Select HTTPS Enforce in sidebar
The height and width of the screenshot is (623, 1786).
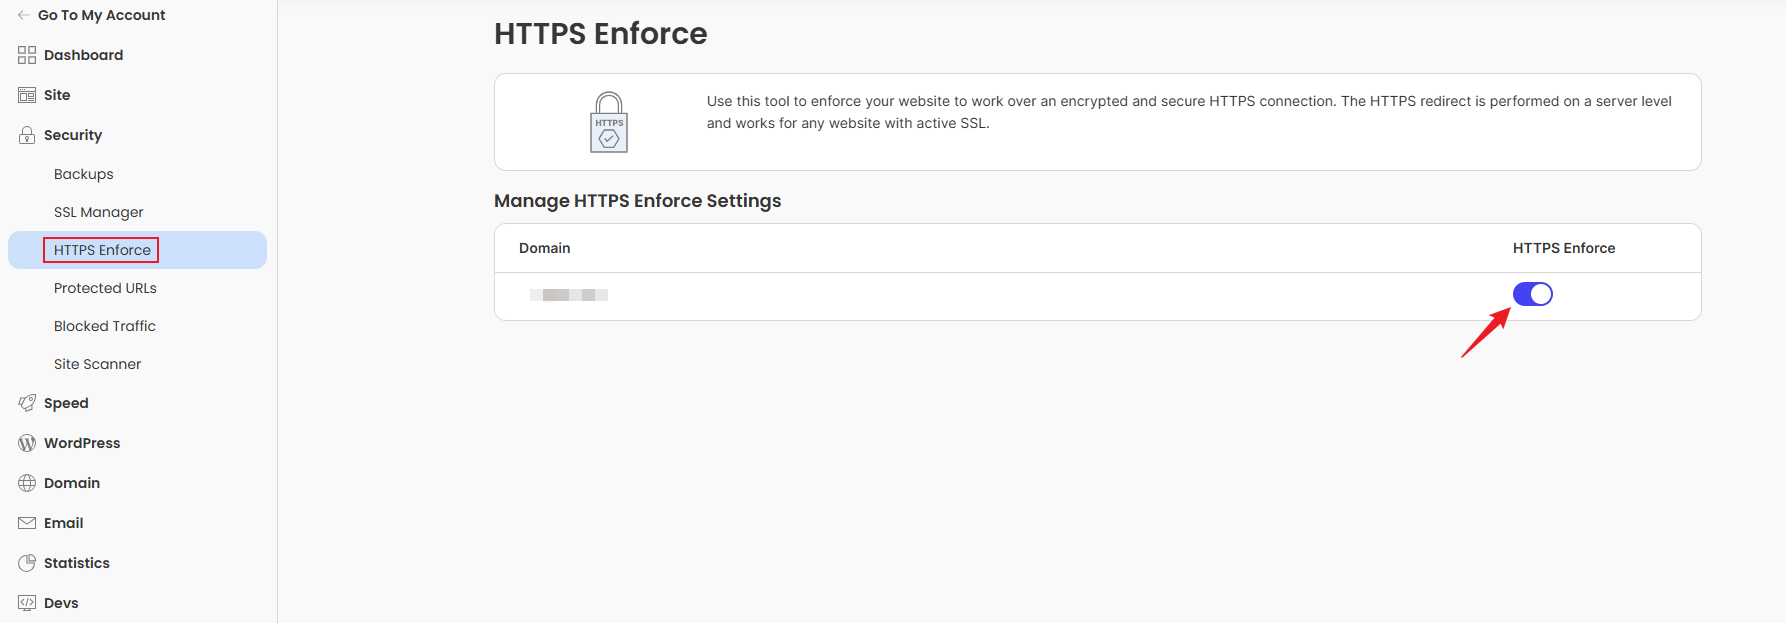pos(102,250)
